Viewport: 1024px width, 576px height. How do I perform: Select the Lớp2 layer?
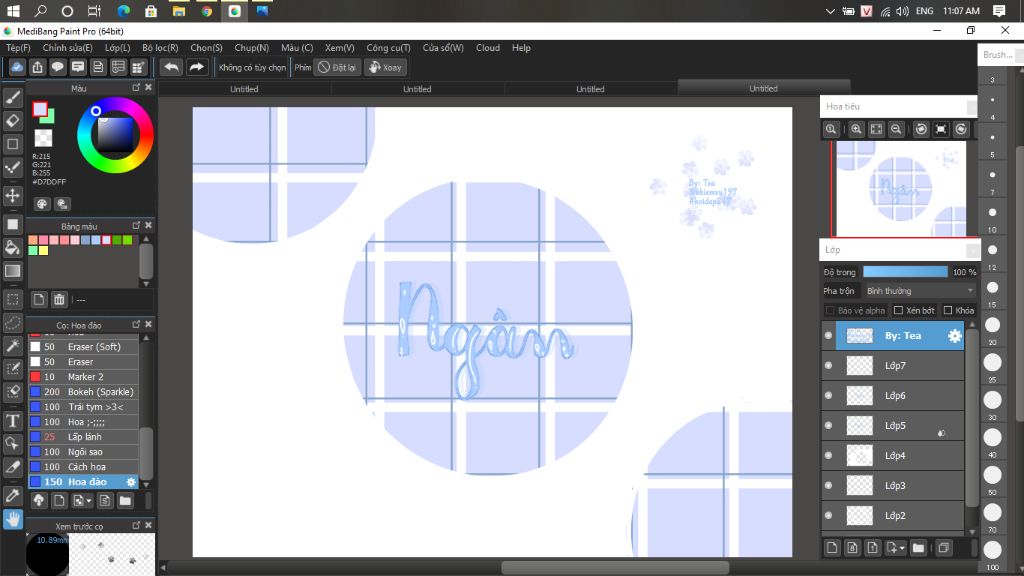pos(892,515)
